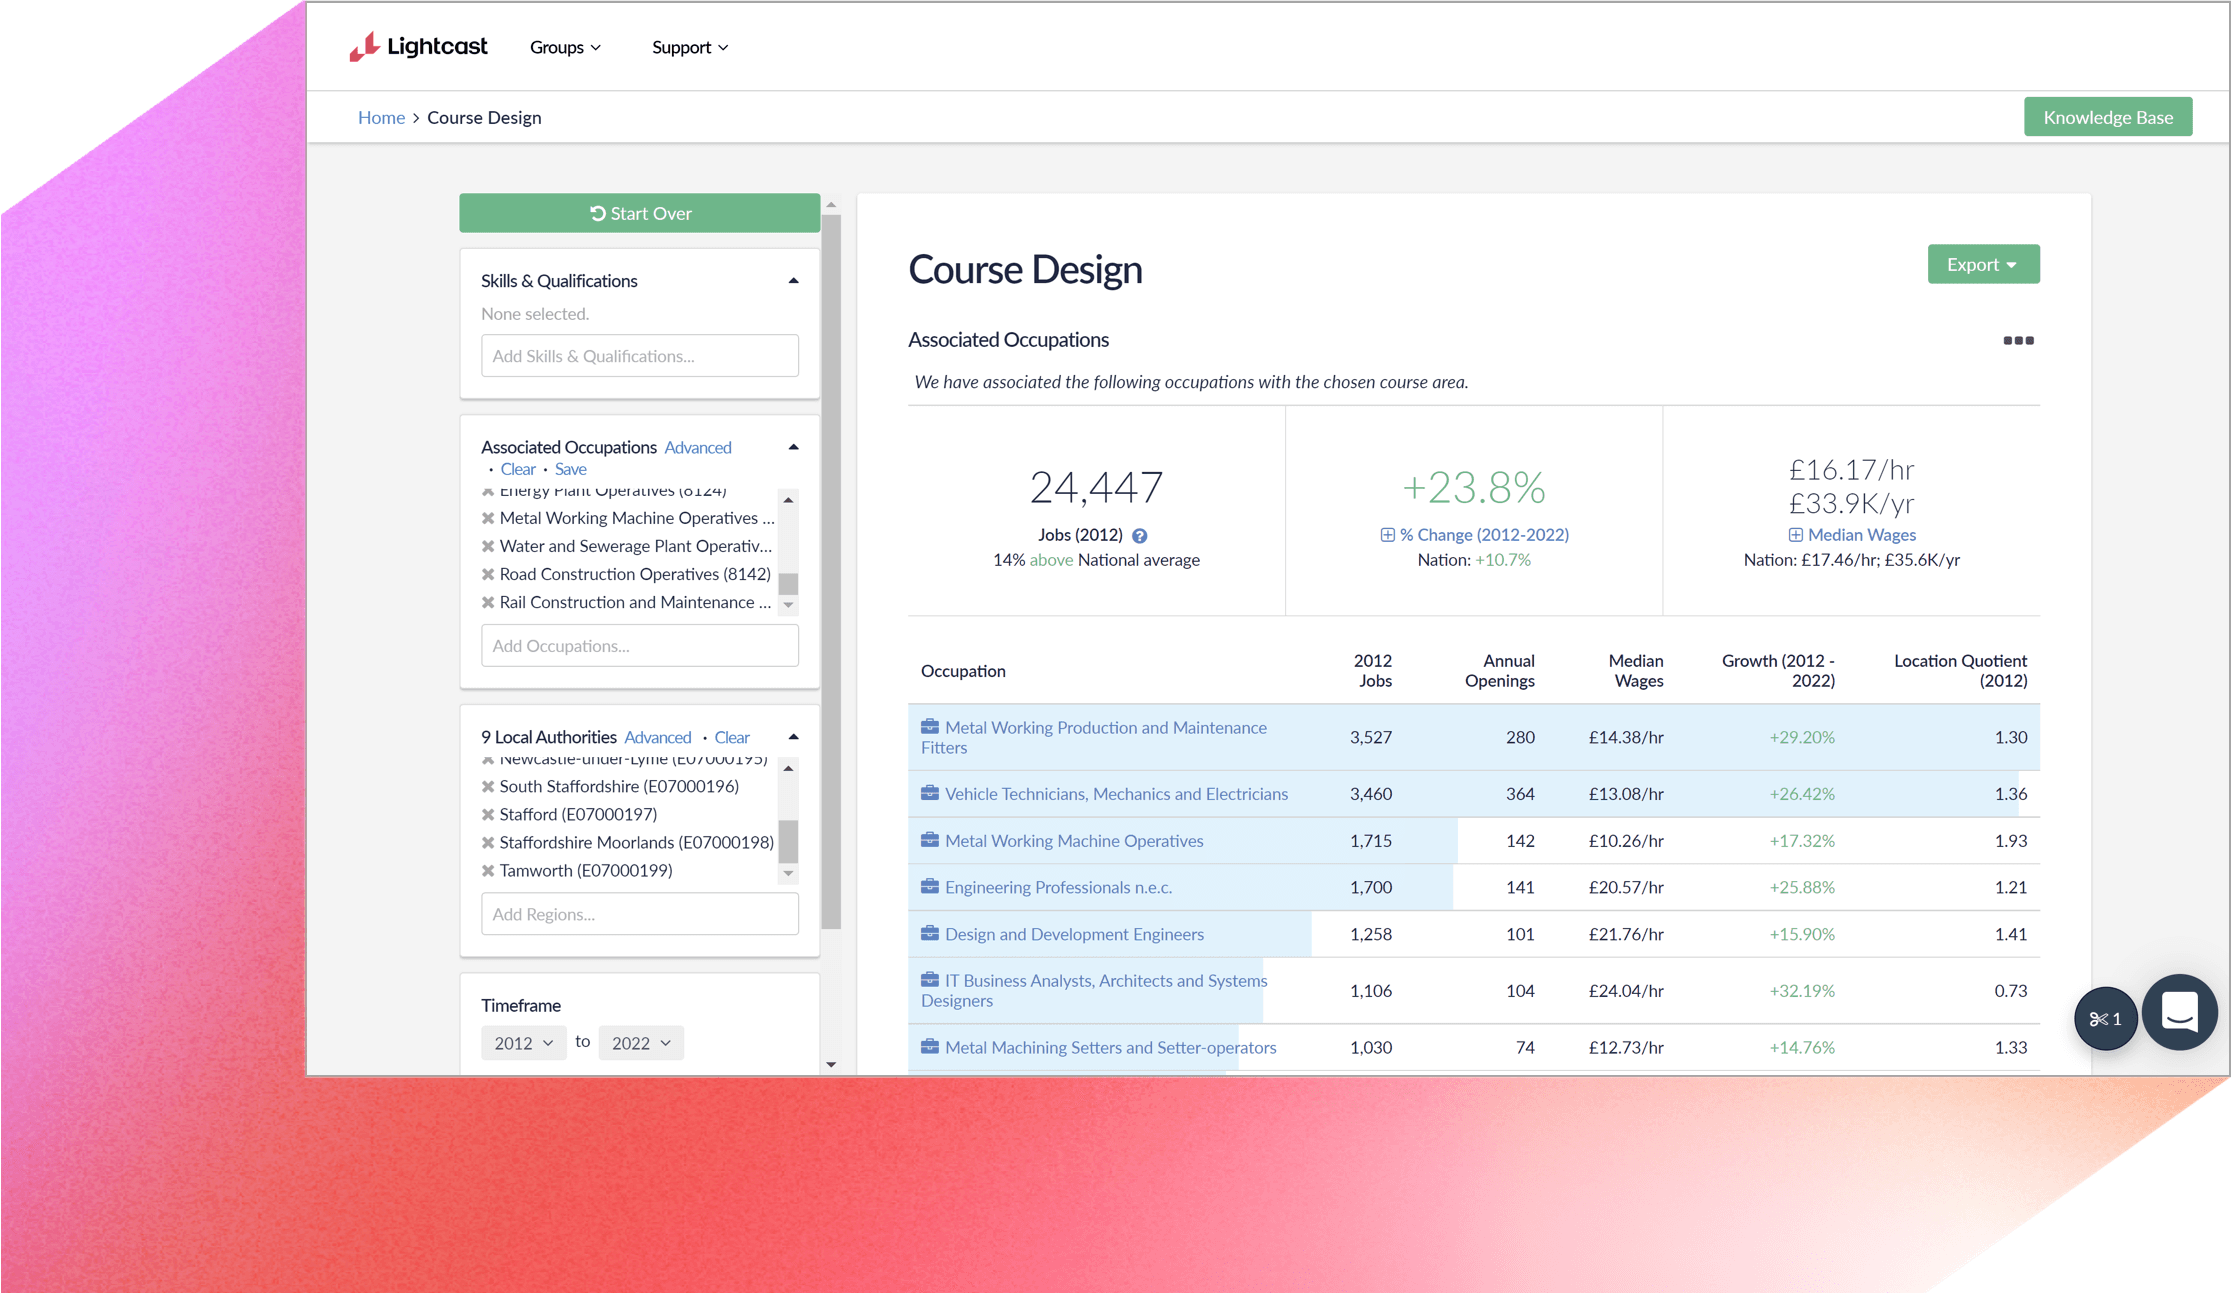Open the three-dots options menu
Screen dimensions: 2231x1293
(2018, 341)
